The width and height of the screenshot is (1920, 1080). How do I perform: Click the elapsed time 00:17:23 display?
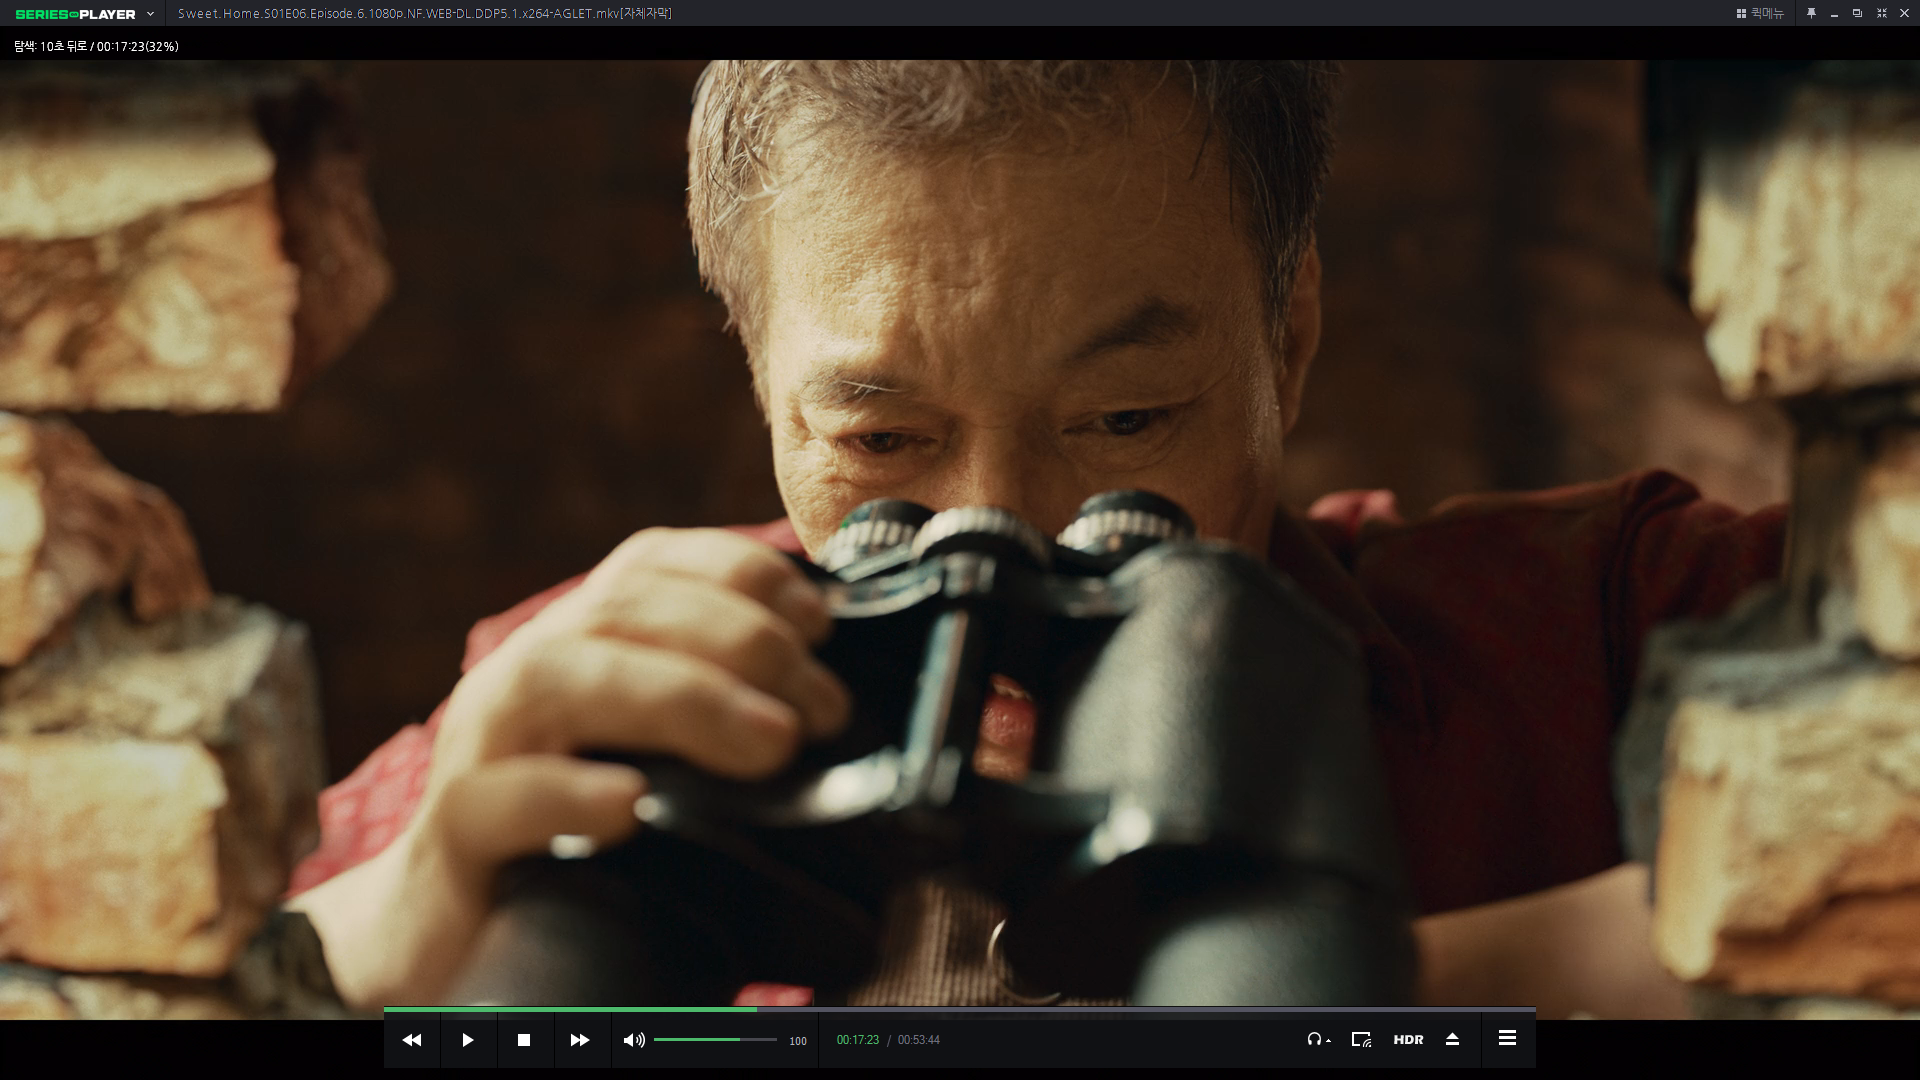pyautogui.click(x=857, y=1040)
